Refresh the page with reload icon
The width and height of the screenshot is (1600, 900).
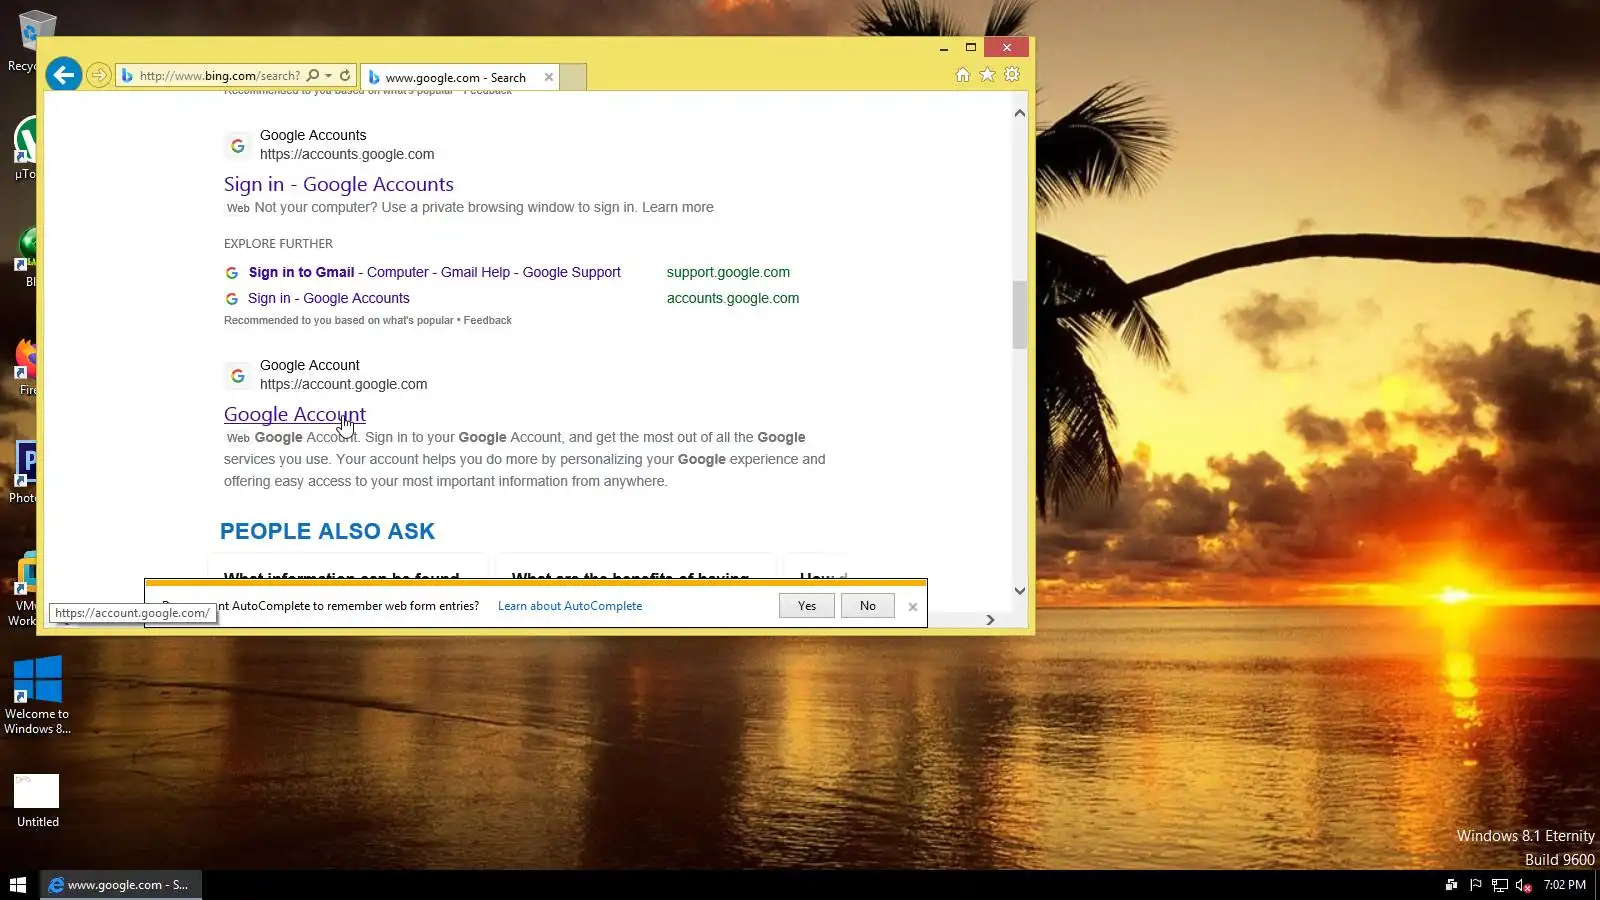point(345,75)
